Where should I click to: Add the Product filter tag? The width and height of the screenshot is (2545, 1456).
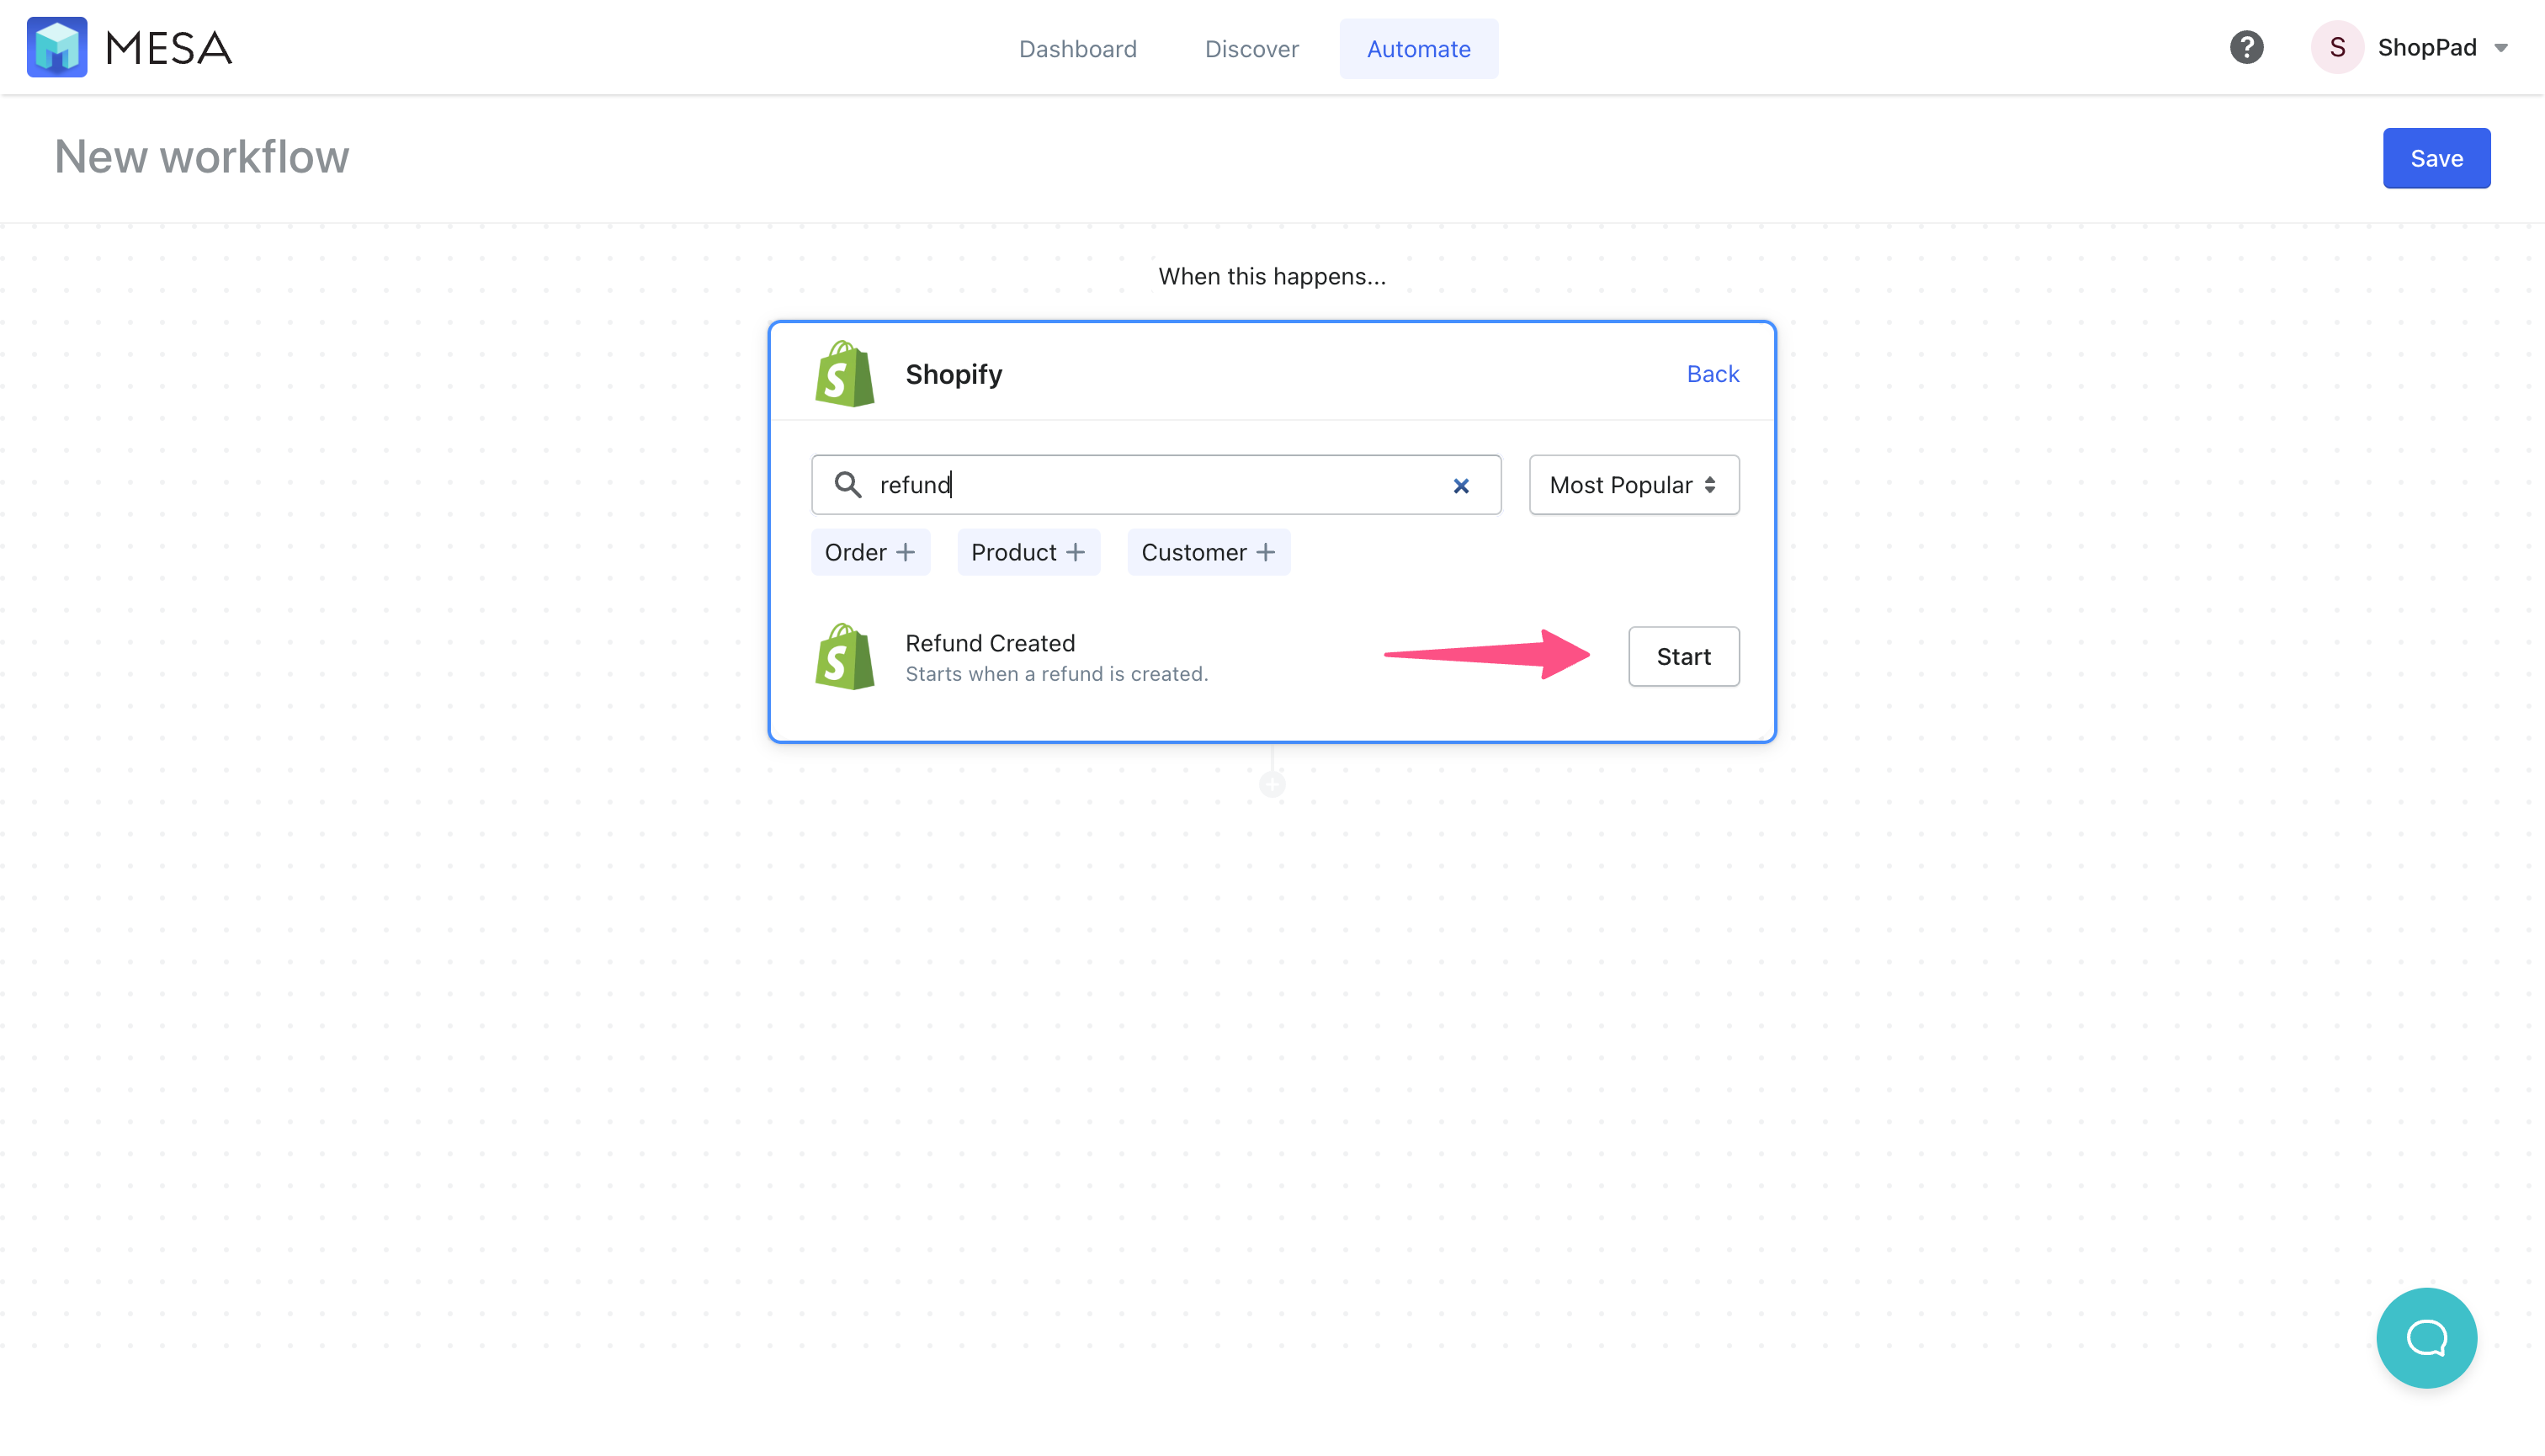1028,552
